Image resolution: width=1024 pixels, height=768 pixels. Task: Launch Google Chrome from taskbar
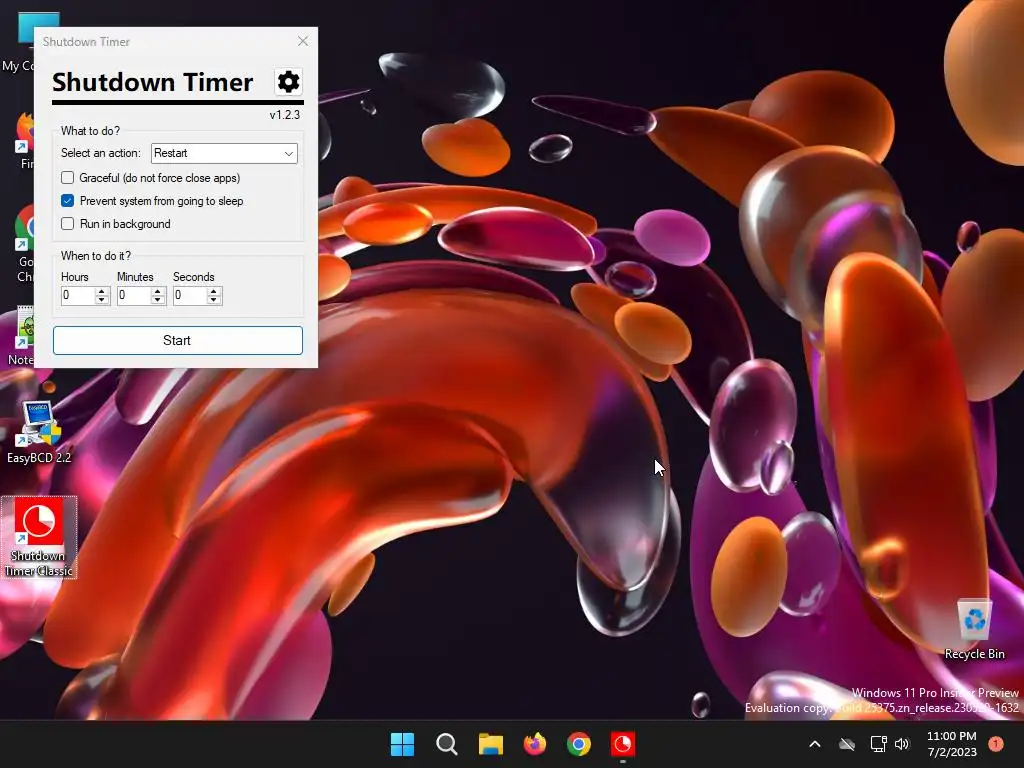click(x=579, y=744)
